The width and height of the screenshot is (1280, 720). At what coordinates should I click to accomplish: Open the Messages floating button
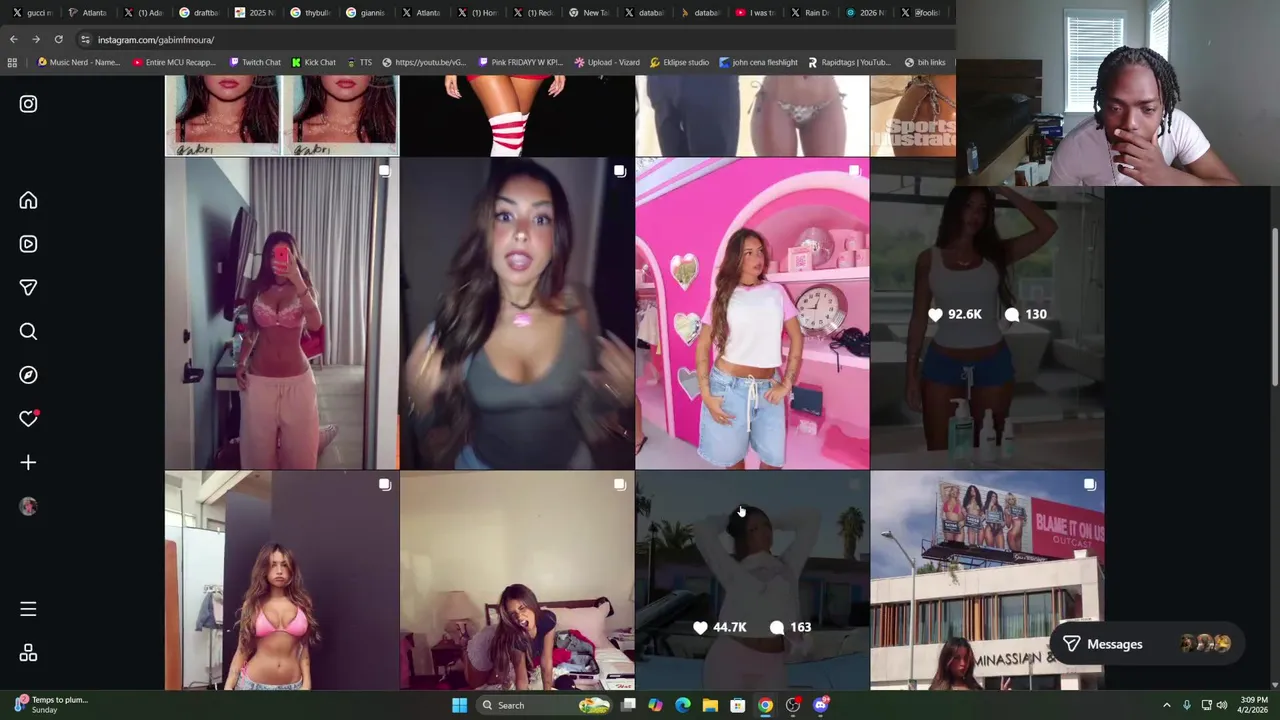click(x=1147, y=645)
